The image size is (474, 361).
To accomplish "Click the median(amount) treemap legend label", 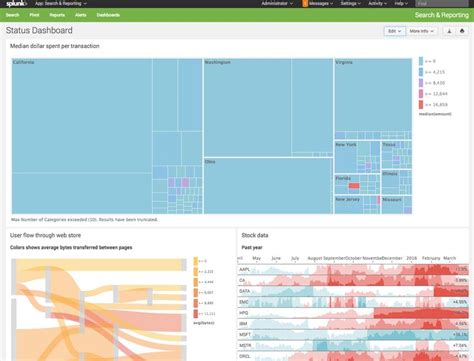I will pos(435,114).
